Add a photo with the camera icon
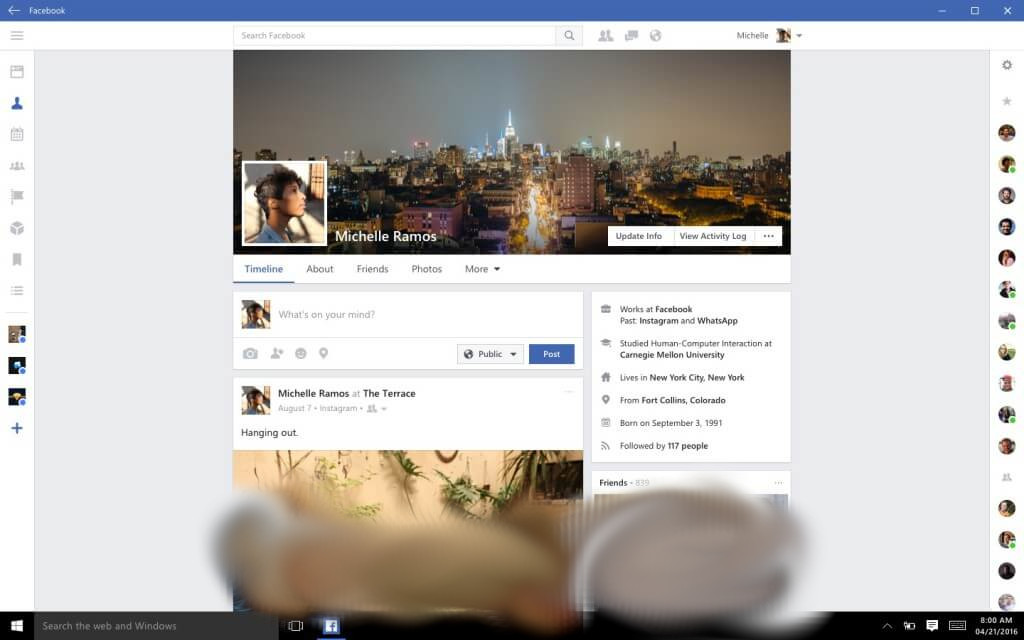Screen dimensions: 1024x640 [x=250, y=353]
